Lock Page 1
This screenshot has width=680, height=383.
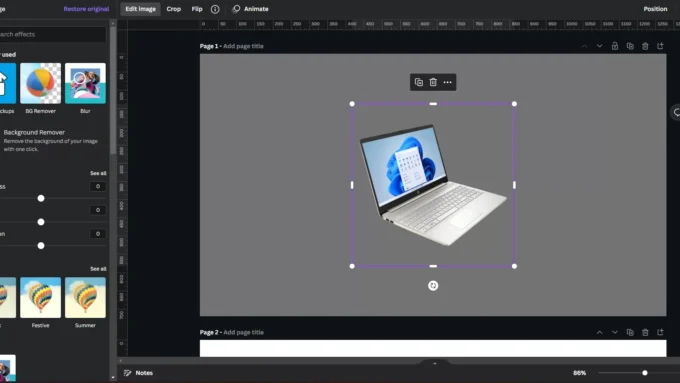pyautogui.click(x=615, y=46)
